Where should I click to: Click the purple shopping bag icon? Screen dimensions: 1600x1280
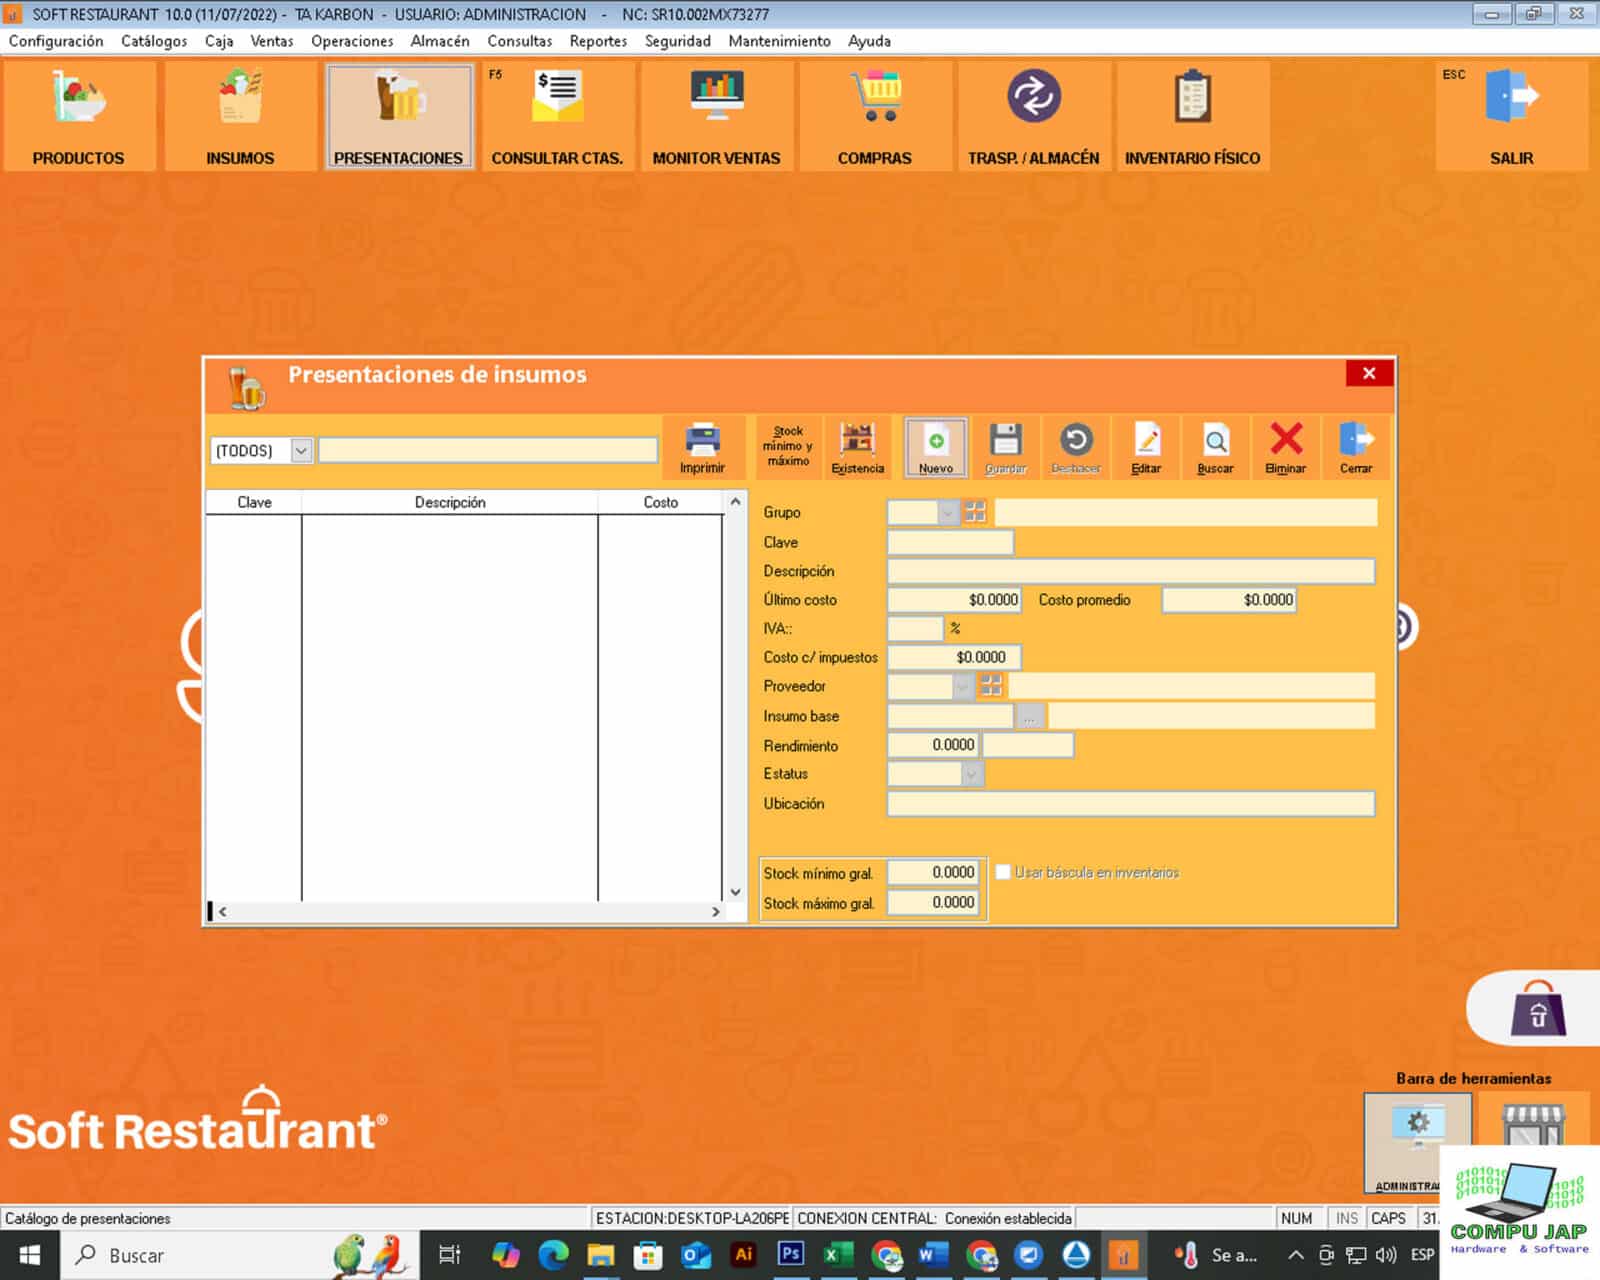[x=1538, y=1009]
